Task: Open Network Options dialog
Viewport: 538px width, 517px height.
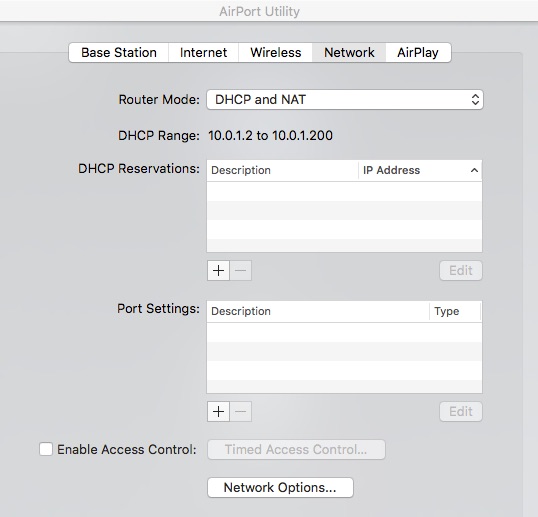Action: pos(280,487)
